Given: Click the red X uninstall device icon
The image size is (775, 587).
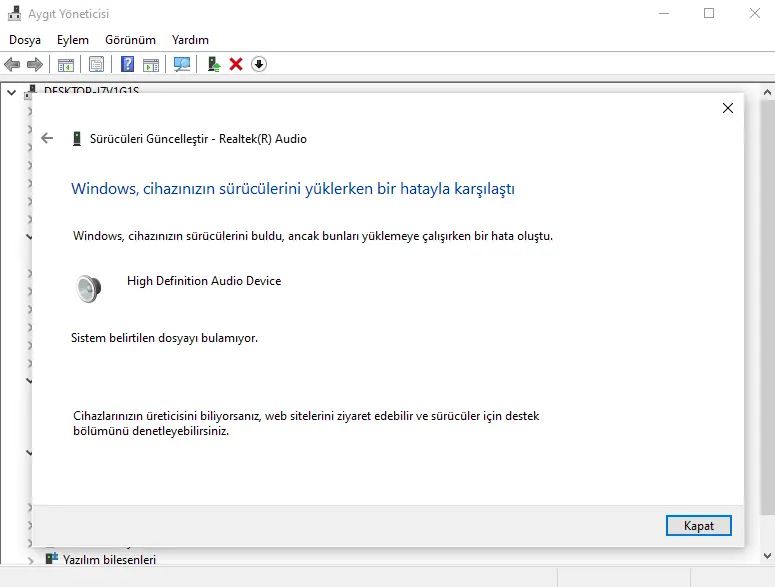Looking at the screenshot, I should click(x=236, y=64).
